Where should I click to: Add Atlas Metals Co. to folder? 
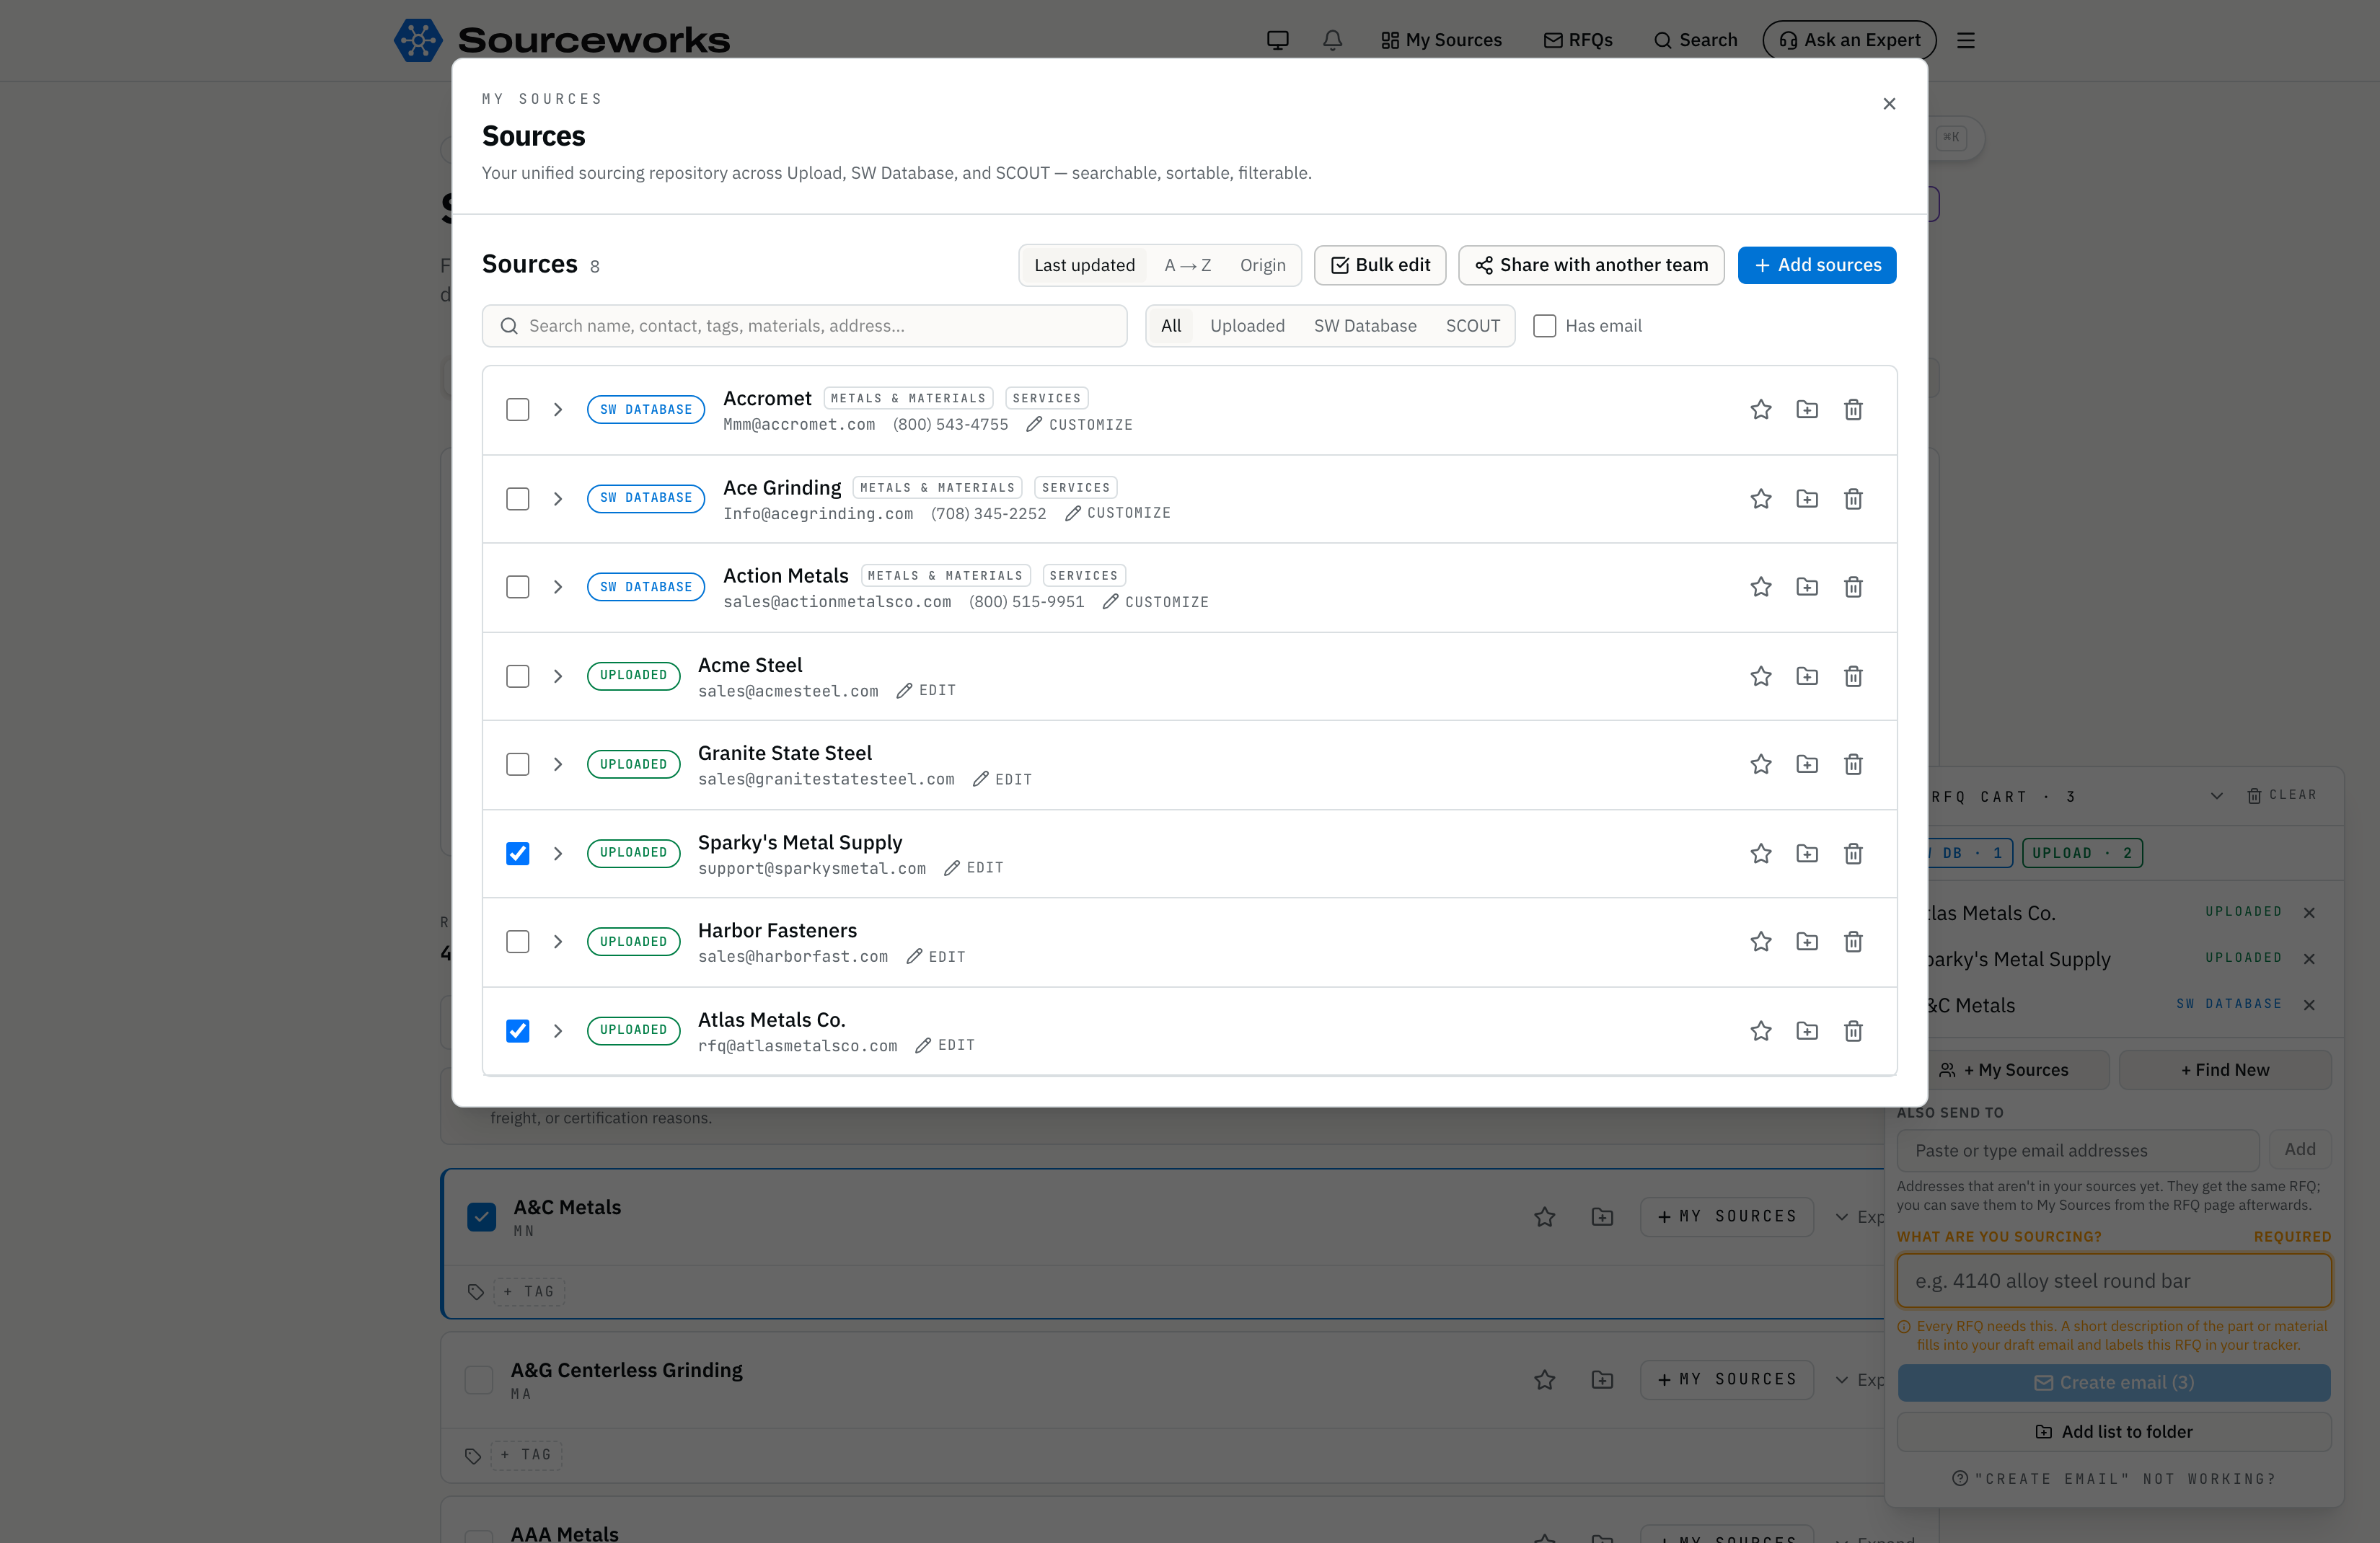click(1807, 1031)
